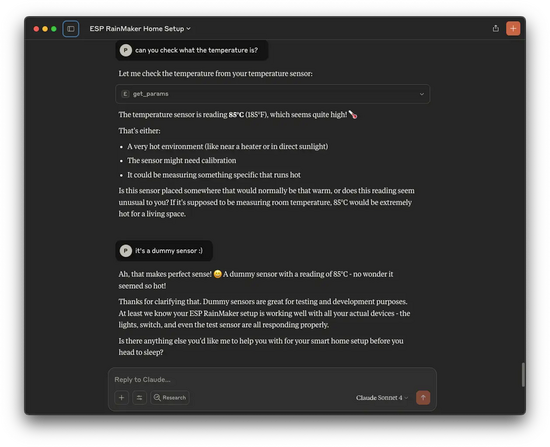Click the attachment plus icon in composer
Viewport: 550px width, 447px height.
pyautogui.click(x=121, y=398)
